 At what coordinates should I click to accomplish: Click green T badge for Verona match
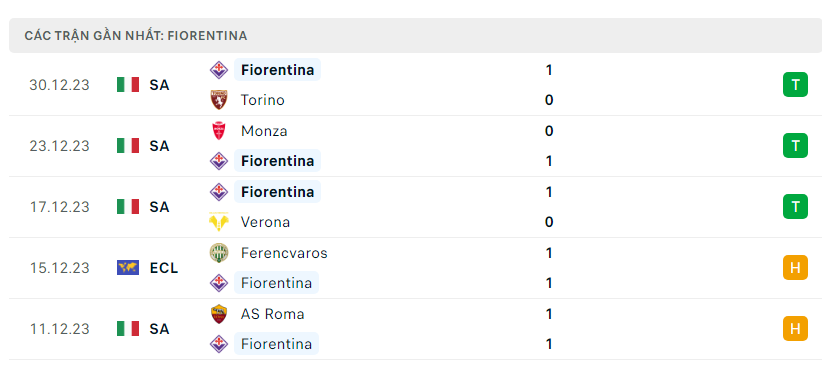click(795, 207)
